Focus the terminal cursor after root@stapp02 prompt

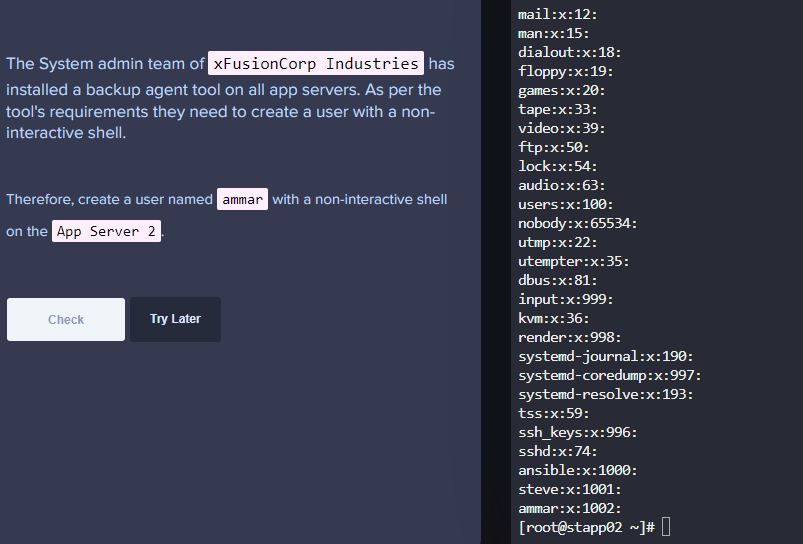(x=666, y=527)
